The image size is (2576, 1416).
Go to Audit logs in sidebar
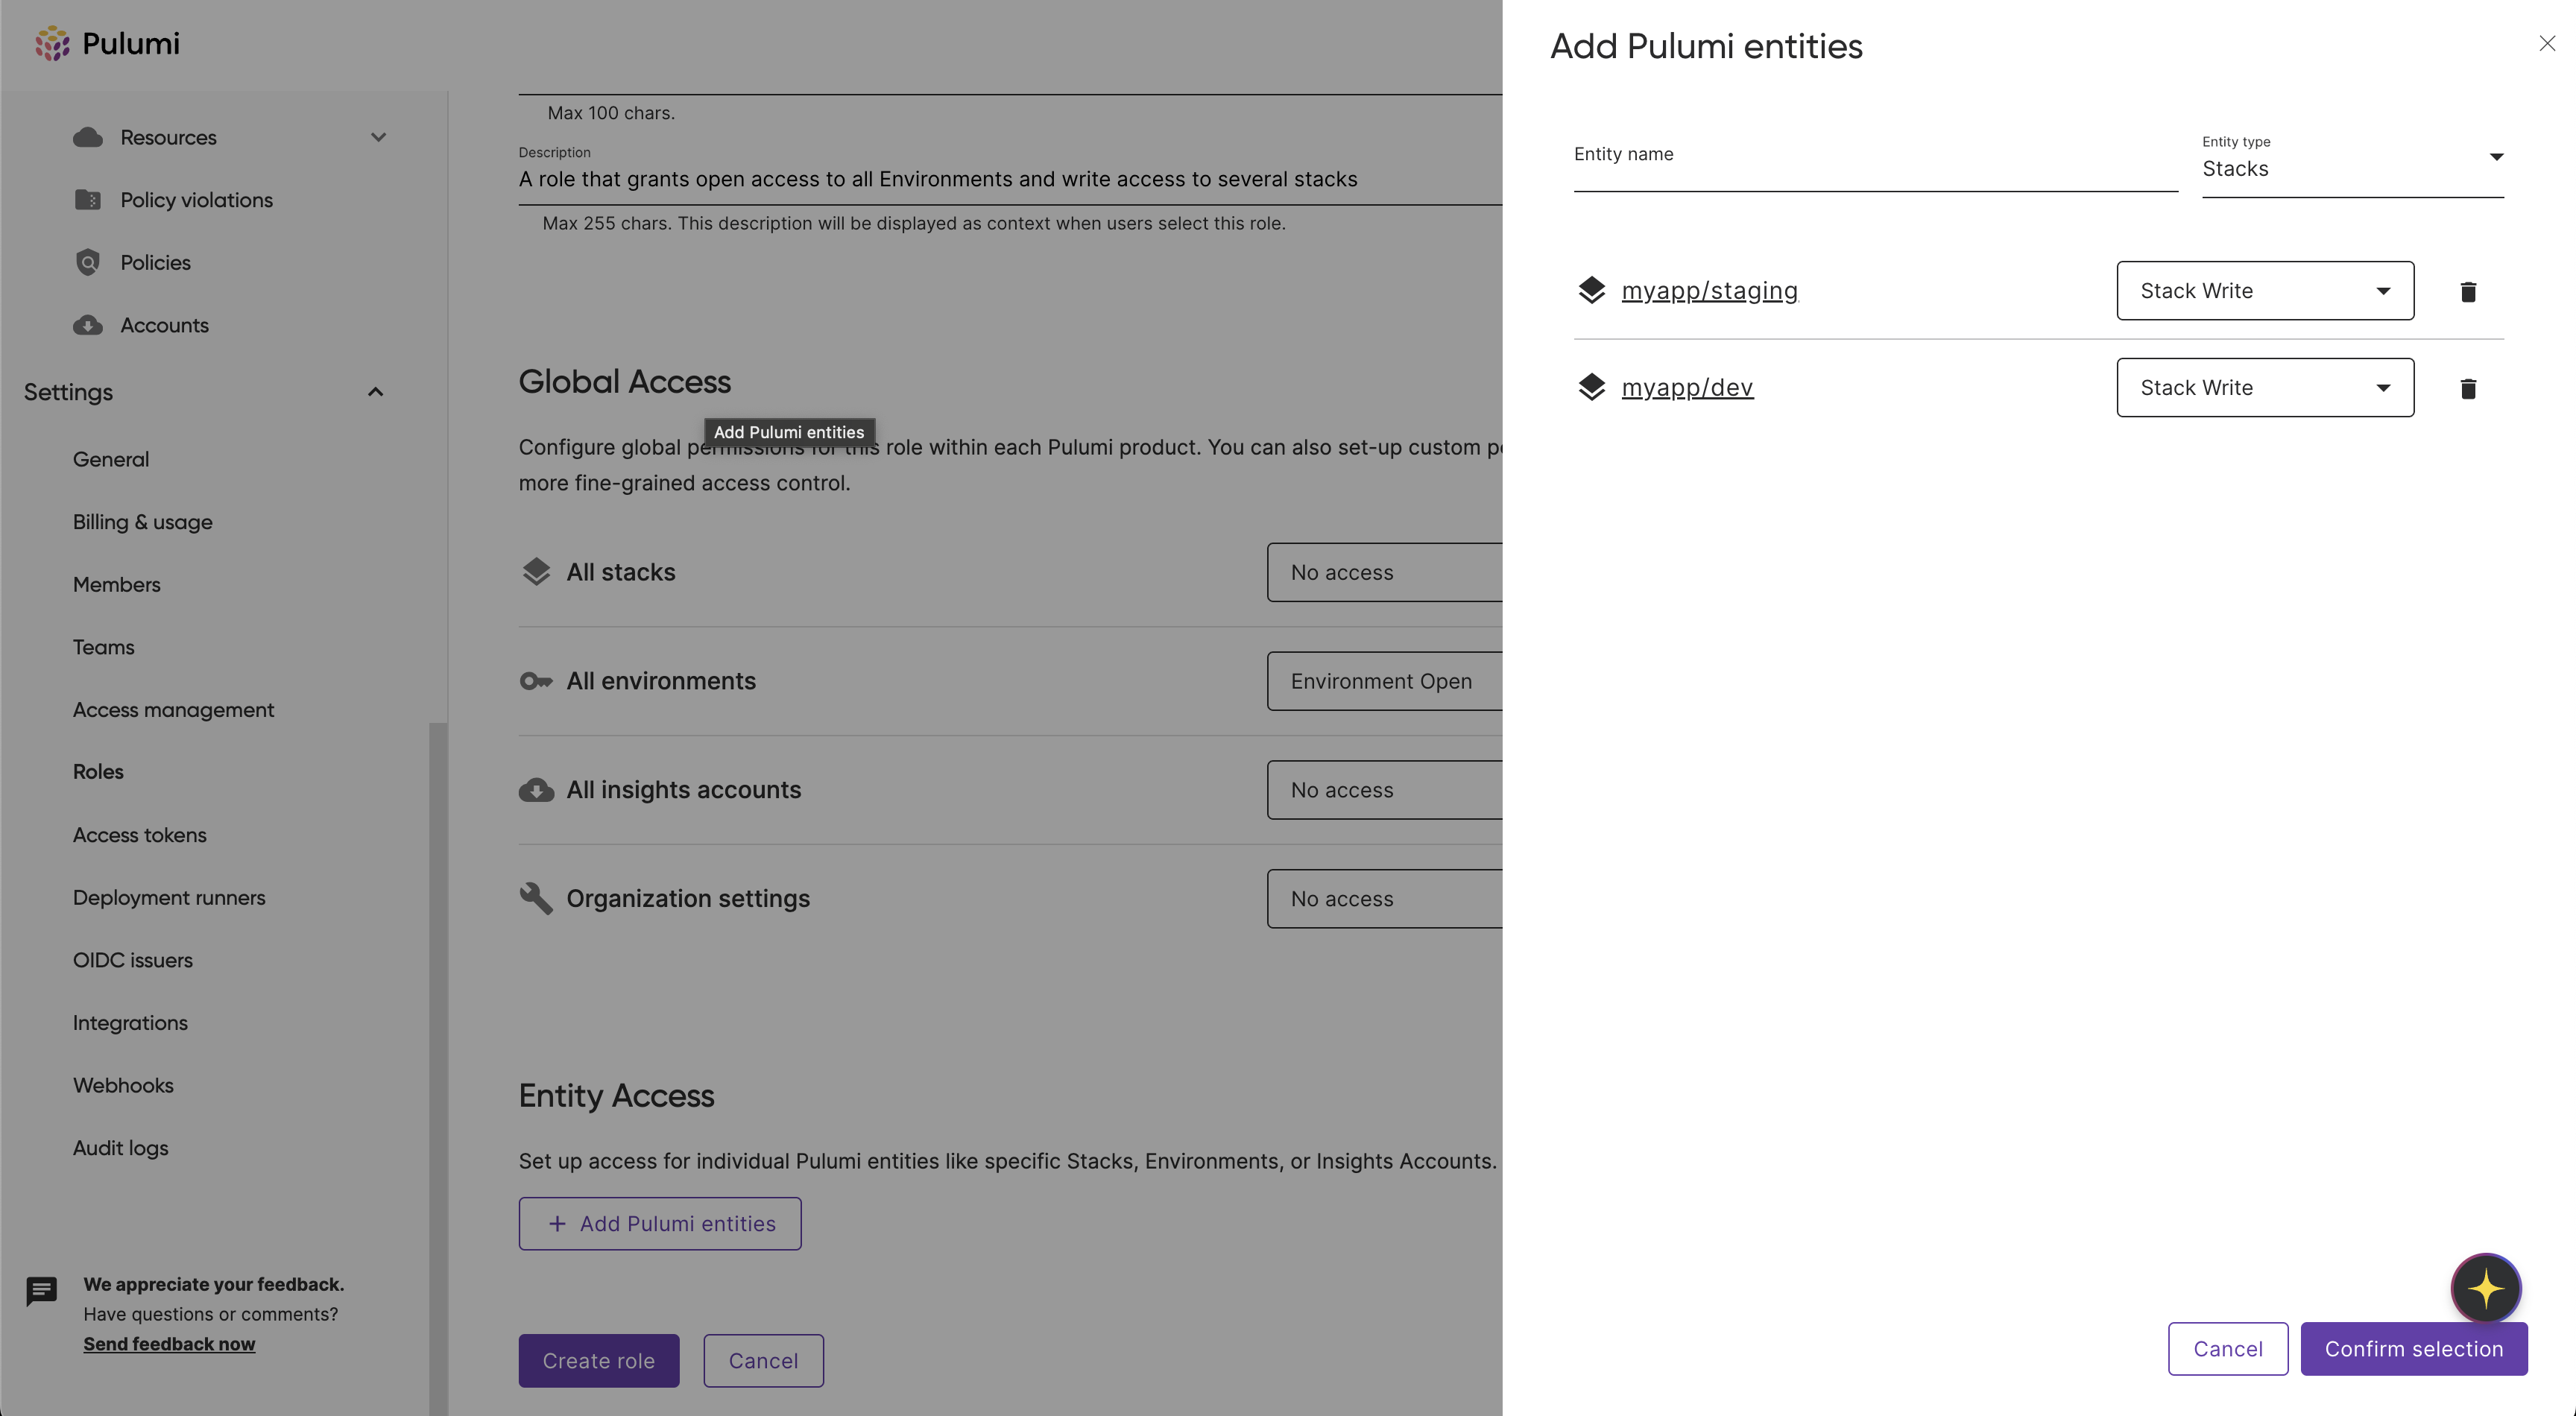[120, 1148]
